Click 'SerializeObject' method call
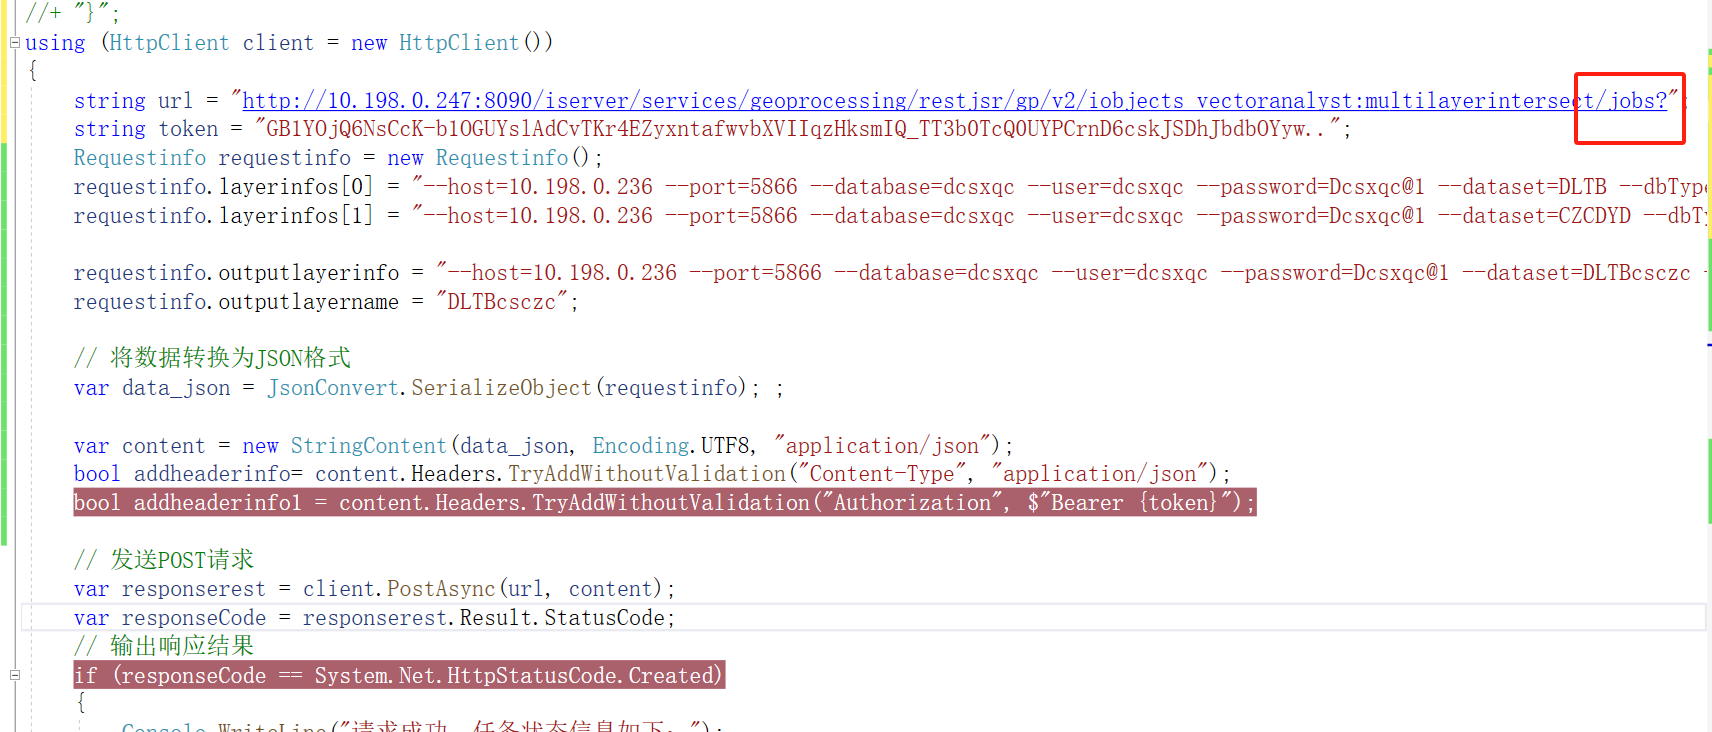1712x732 pixels. click(501, 388)
